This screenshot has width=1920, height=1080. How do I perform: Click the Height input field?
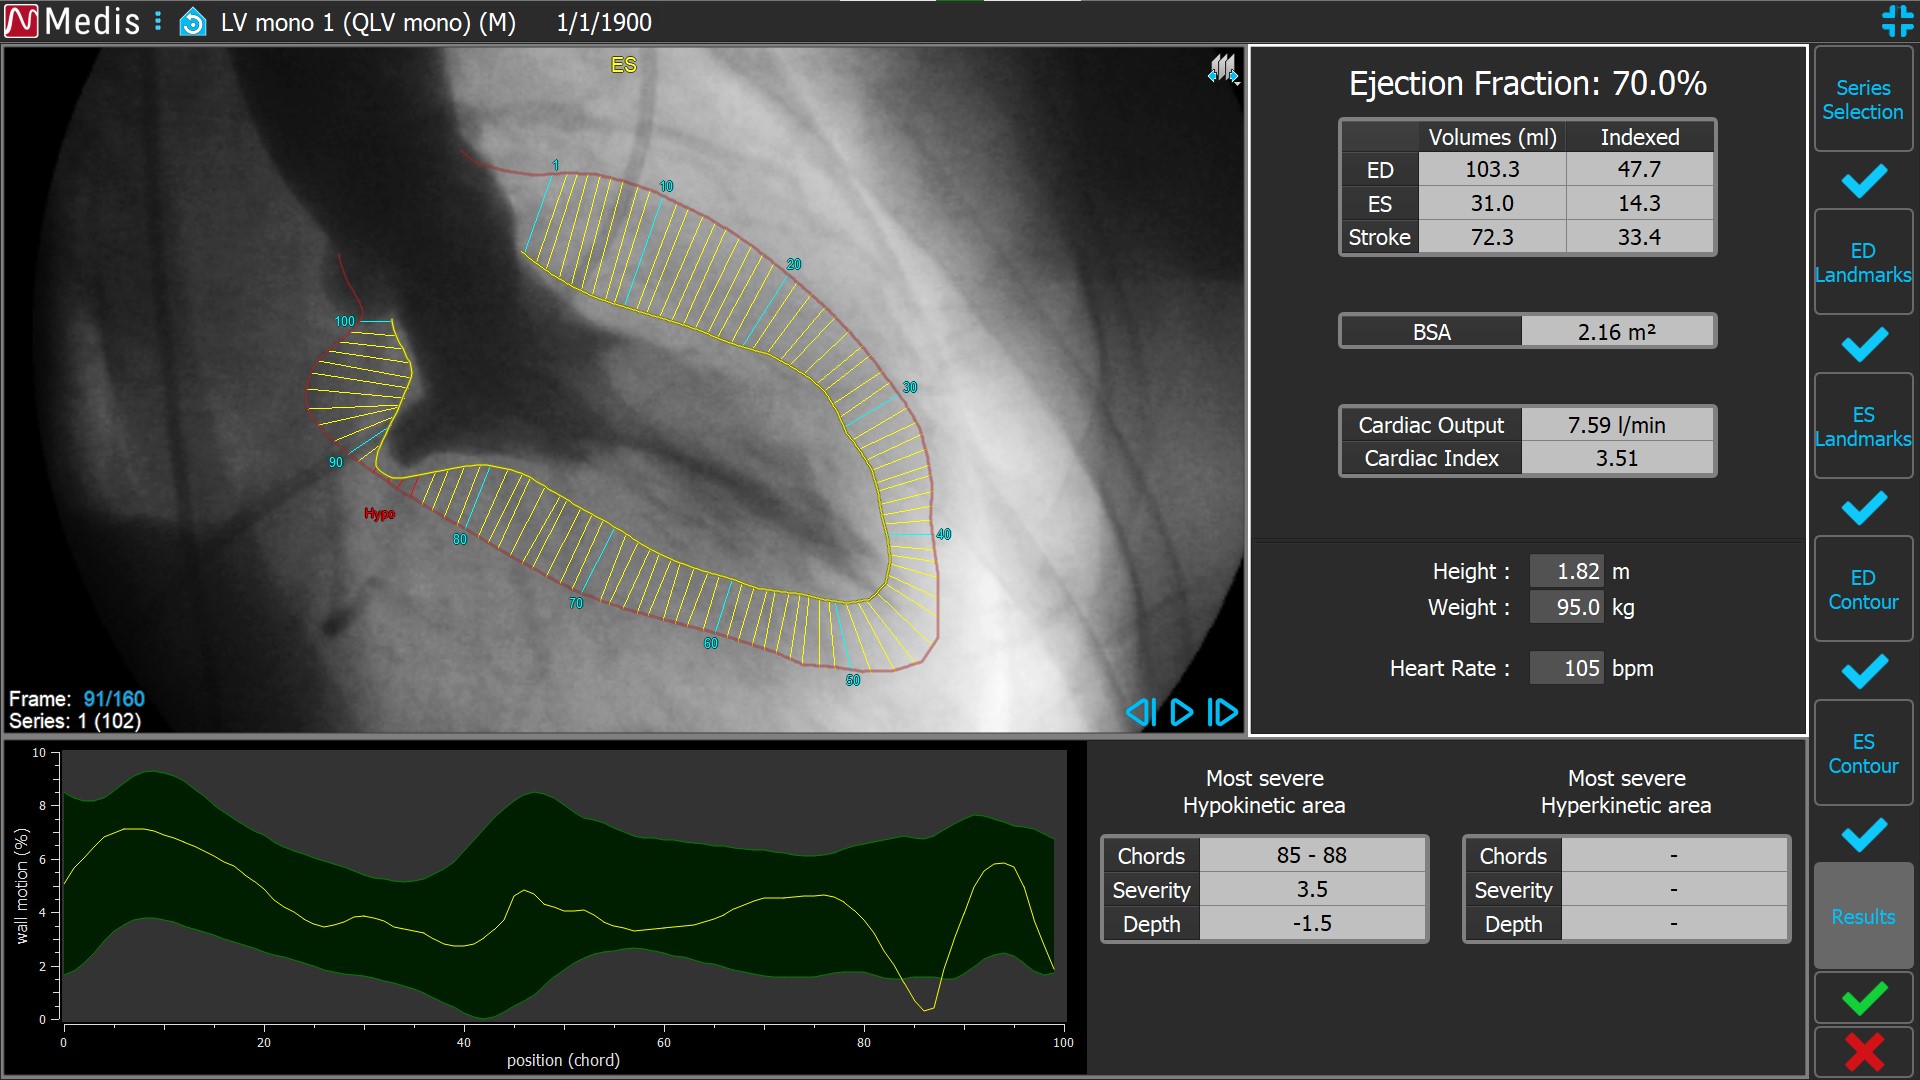1567,571
